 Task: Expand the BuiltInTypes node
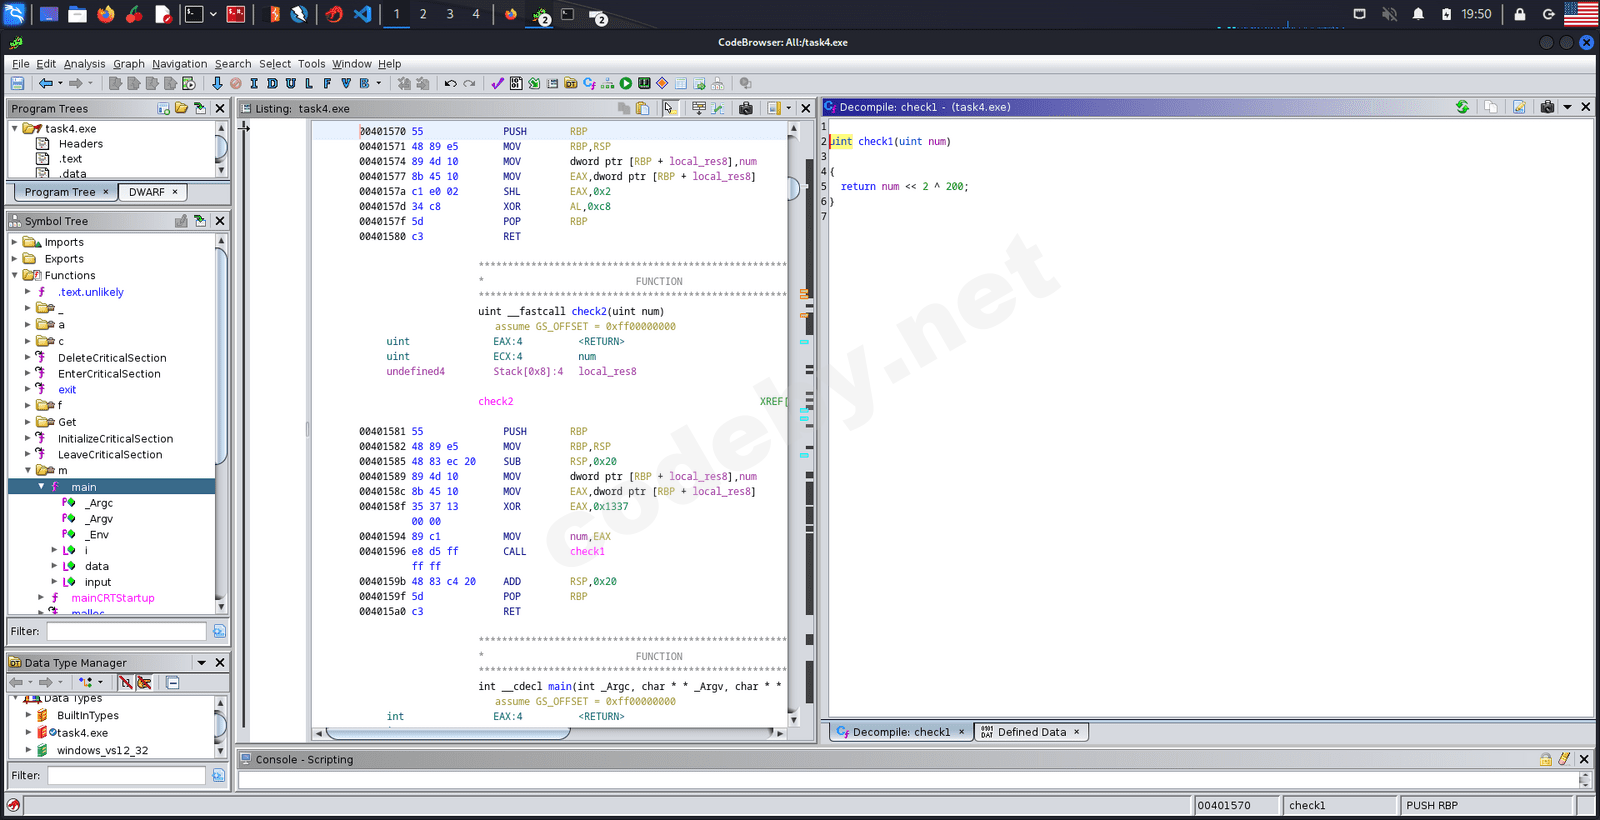(x=28, y=715)
